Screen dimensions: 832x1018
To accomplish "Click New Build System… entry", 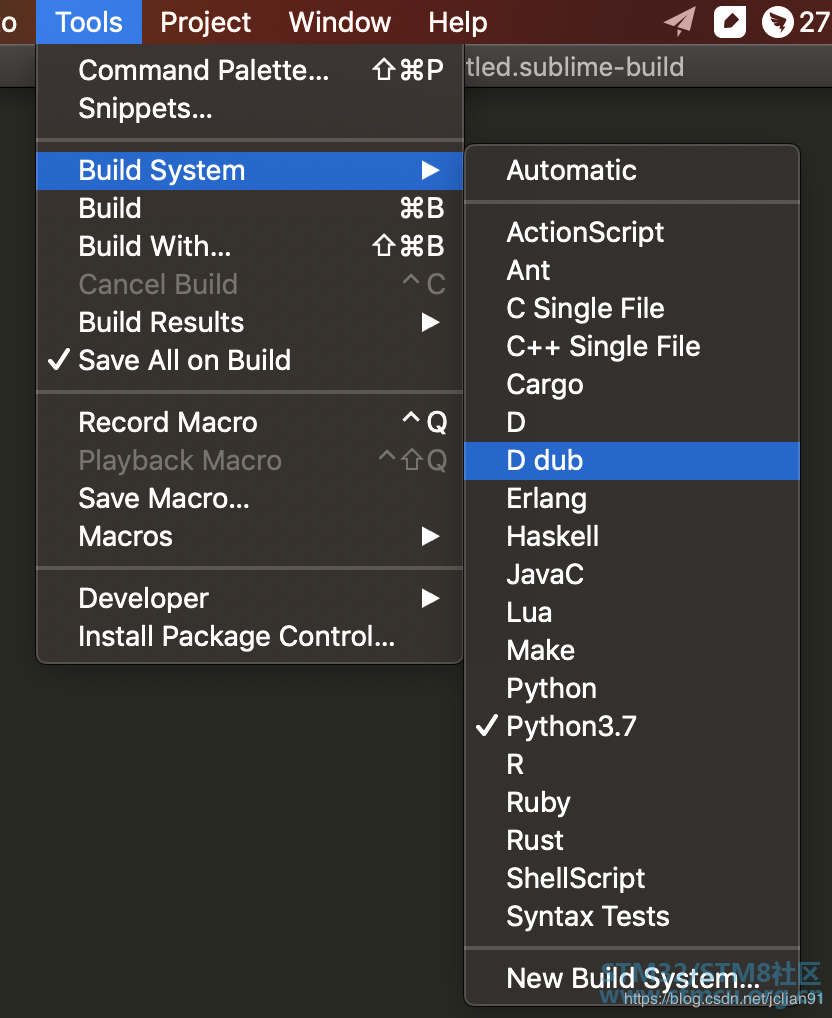I will [x=632, y=978].
